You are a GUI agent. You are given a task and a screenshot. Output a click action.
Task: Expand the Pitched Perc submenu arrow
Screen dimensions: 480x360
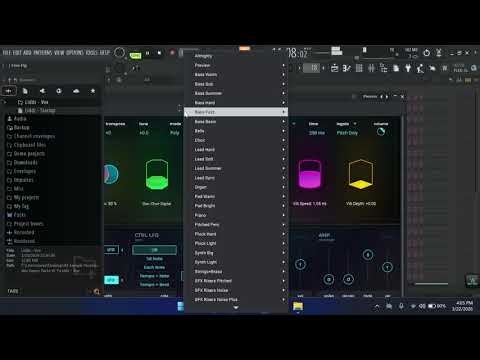click(x=284, y=225)
